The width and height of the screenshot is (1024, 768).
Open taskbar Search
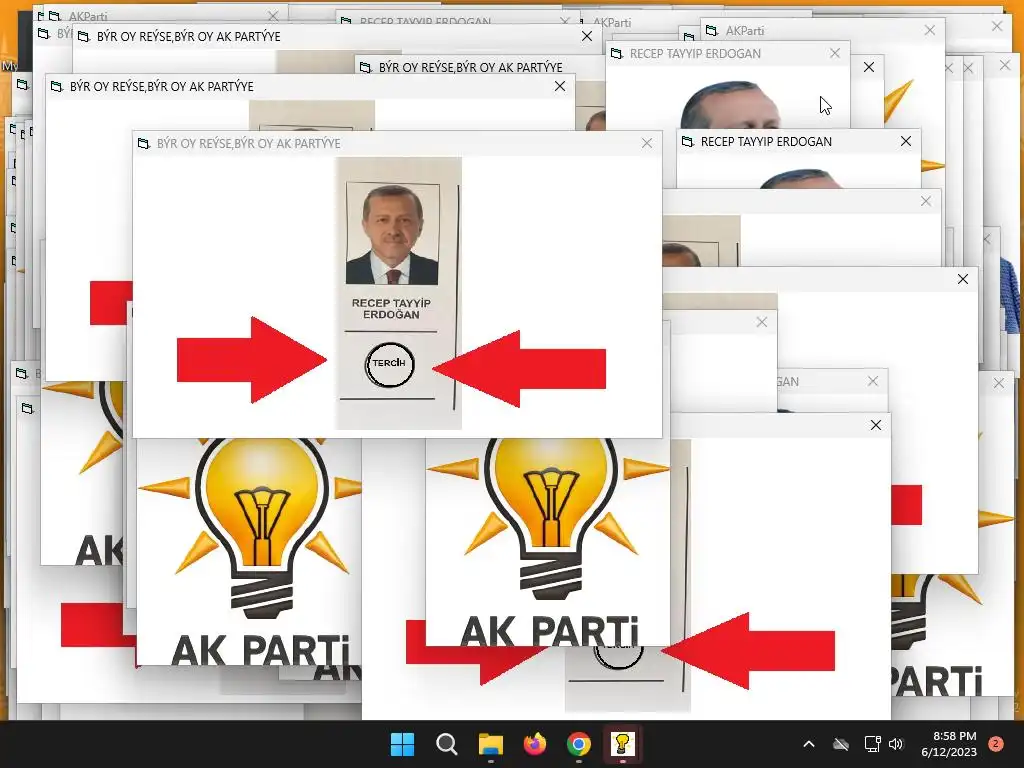[447, 744]
